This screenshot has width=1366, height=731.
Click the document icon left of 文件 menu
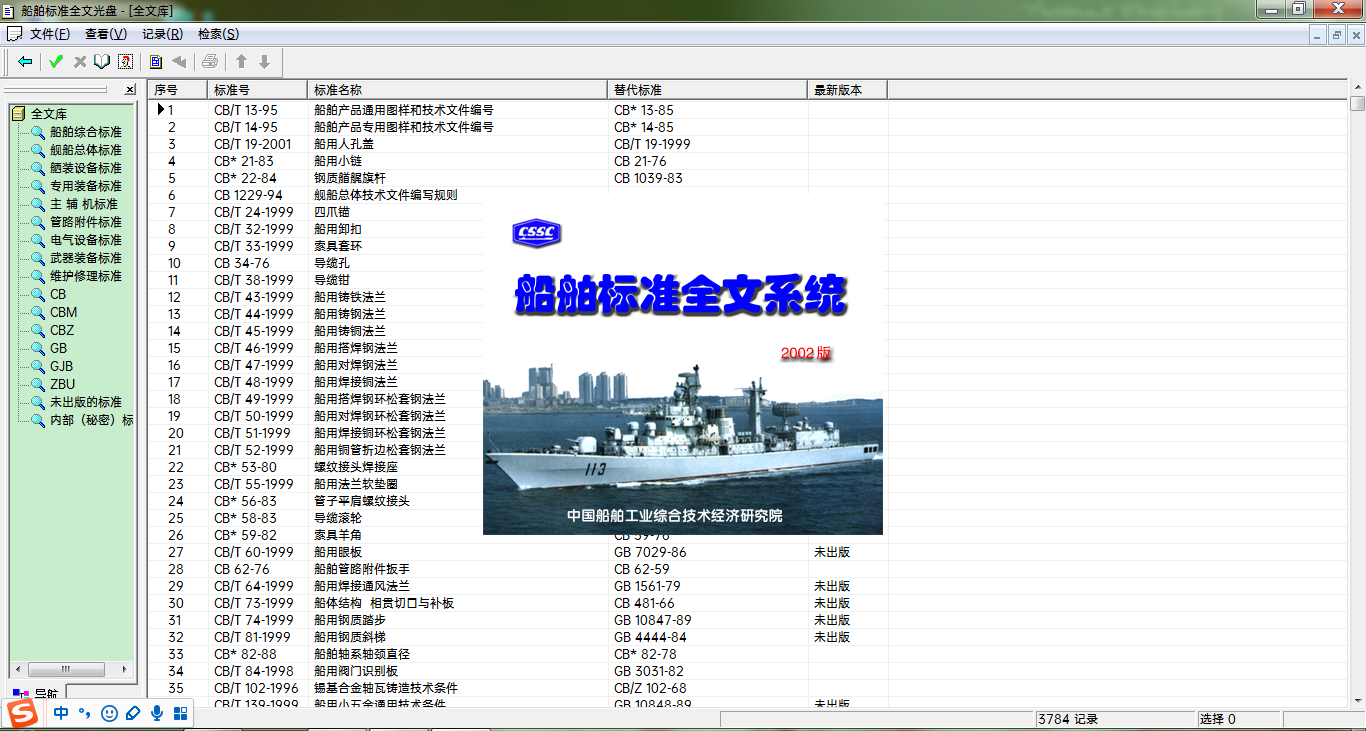14,34
